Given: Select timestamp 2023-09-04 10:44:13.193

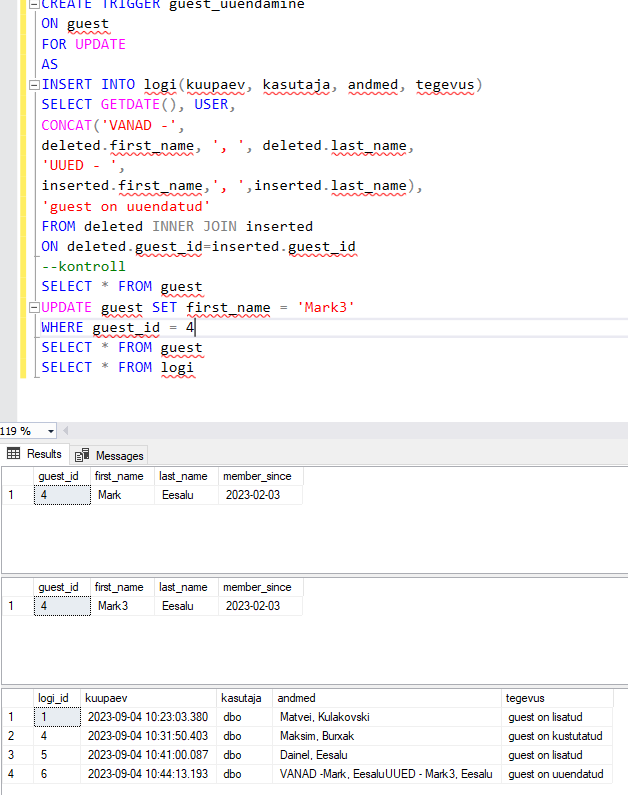Looking at the screenshot, I should (149, 774).
